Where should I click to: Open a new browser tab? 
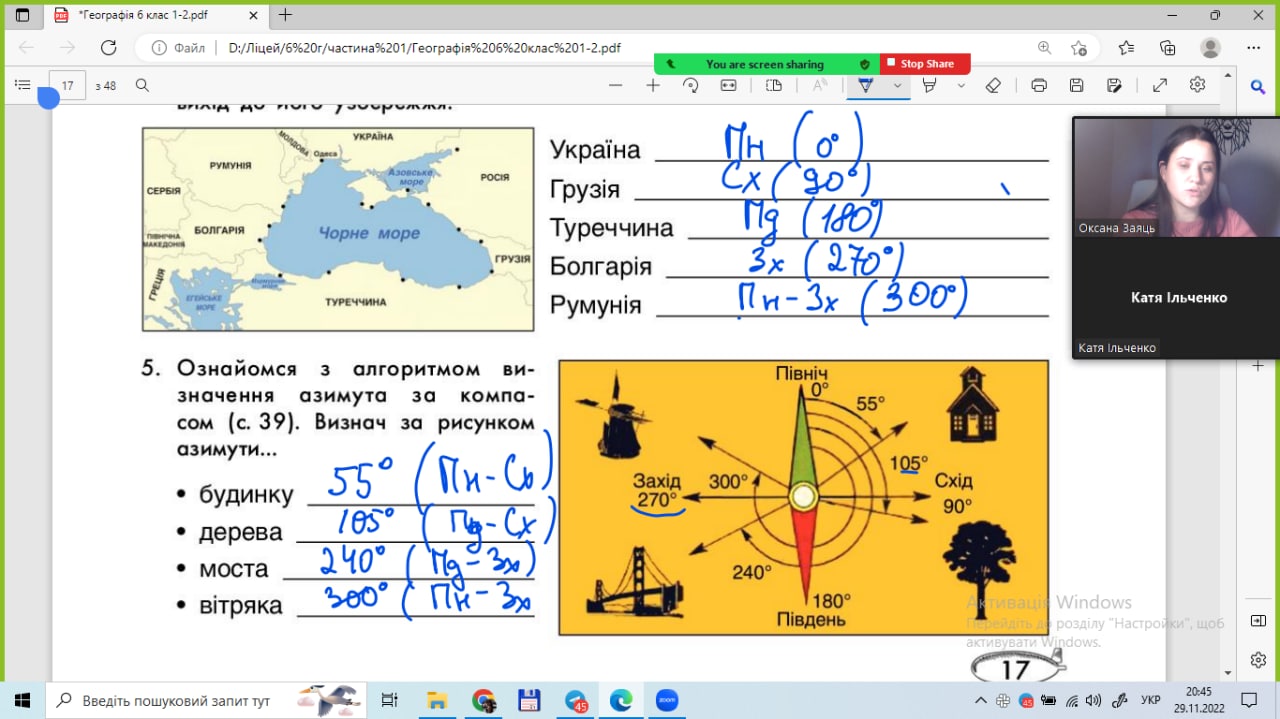coord(286,15)
